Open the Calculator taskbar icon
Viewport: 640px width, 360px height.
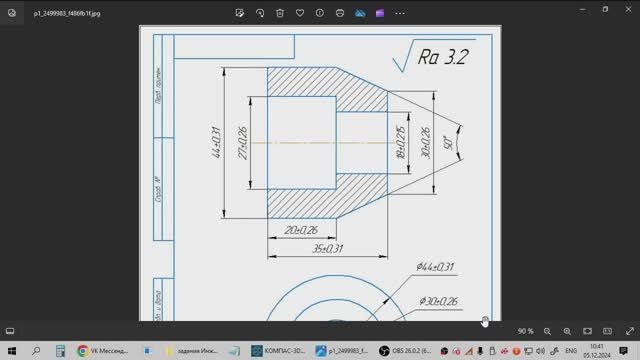(x=60, y=351)
